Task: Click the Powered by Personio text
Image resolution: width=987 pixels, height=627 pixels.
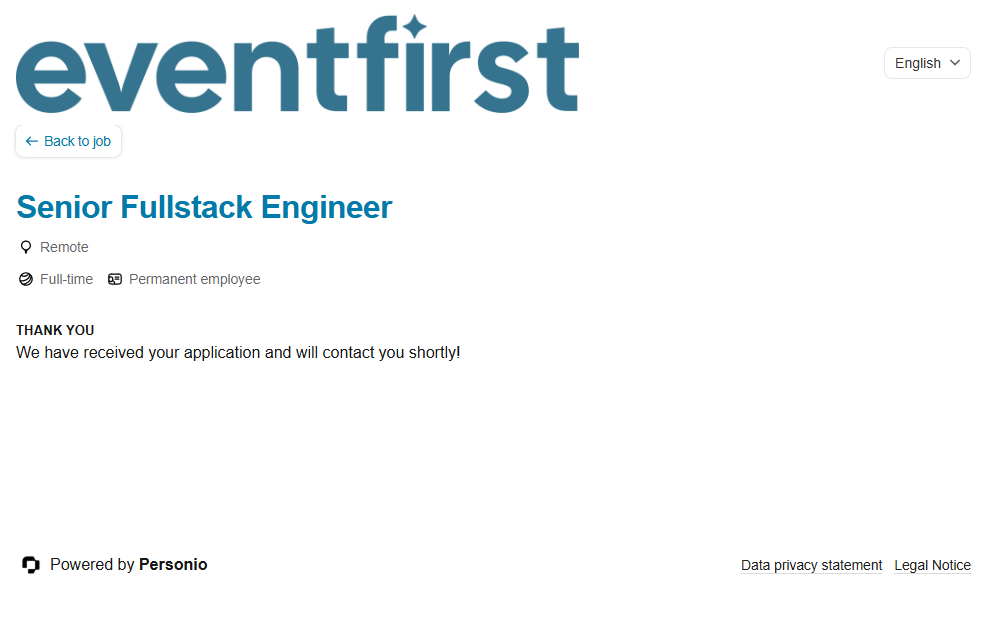Action: 92,565
